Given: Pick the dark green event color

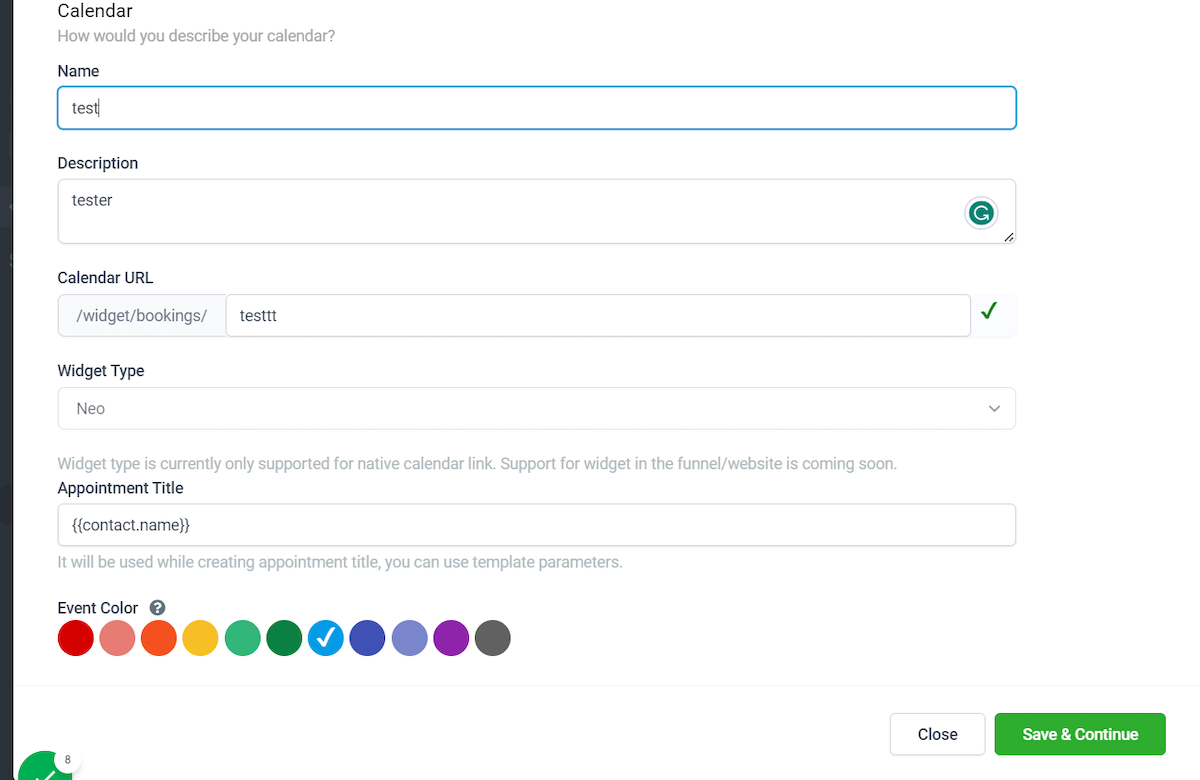Looking at the screenshot, I should (x=284, y=638).
